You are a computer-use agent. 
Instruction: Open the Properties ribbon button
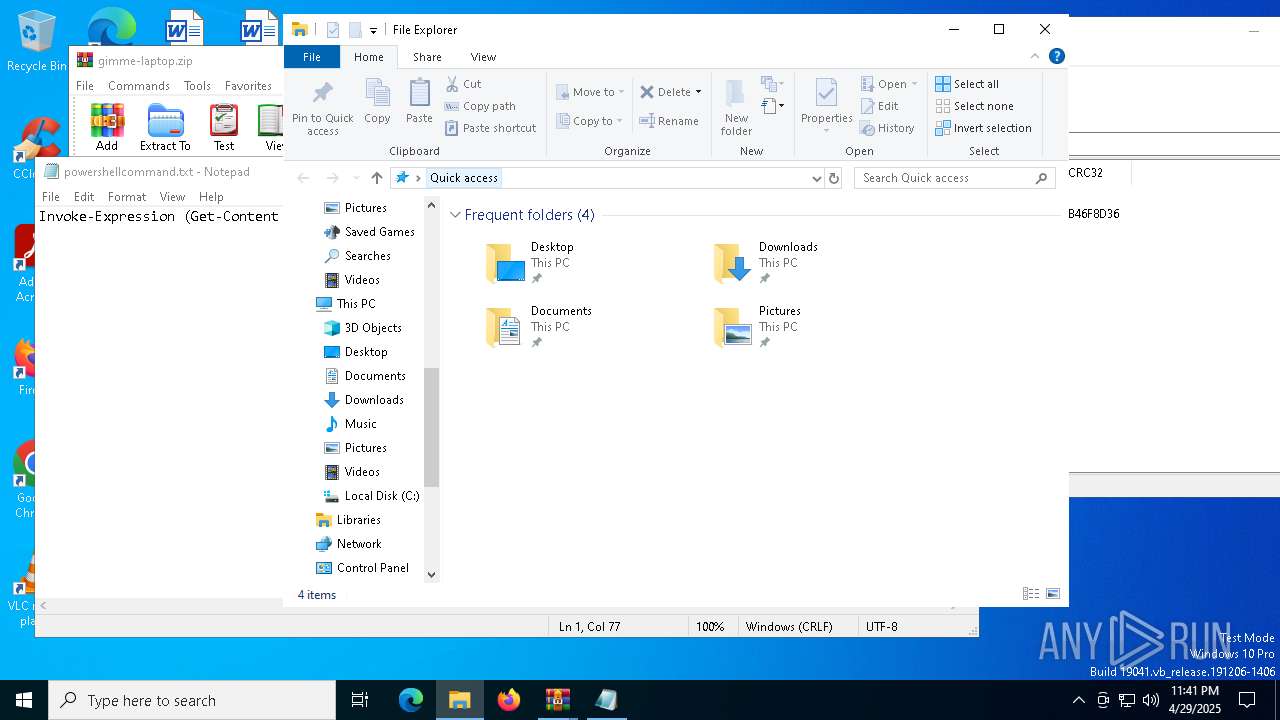pyautogui.click(x=826, y=106)
